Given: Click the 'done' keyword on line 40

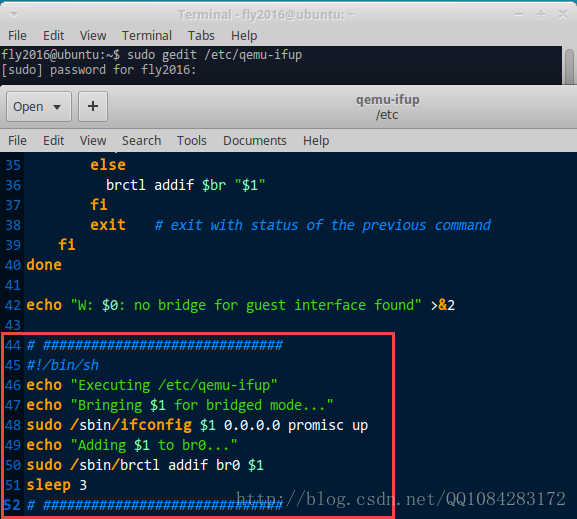Looking at the screenshot, I should coord(44,265).
